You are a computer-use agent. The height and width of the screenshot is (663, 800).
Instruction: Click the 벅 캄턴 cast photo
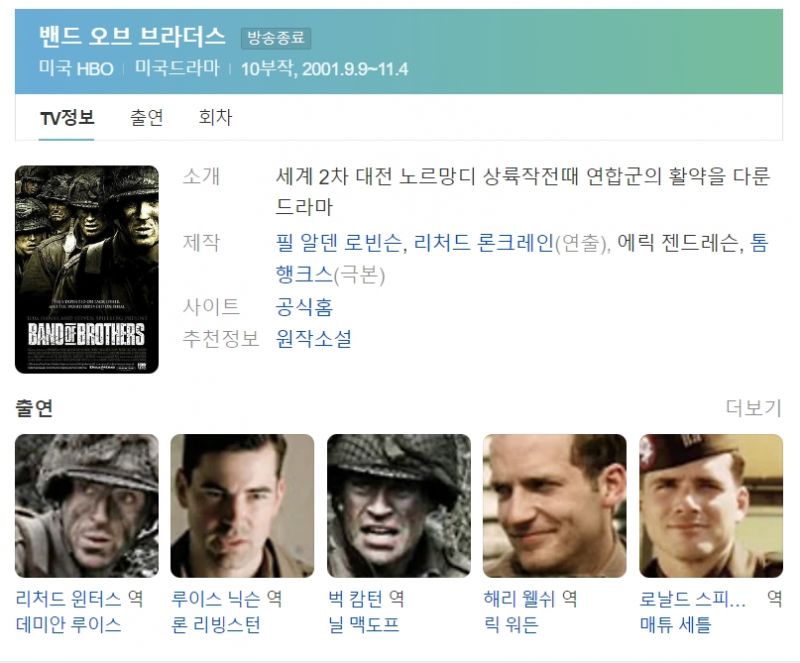coord(398,506)
